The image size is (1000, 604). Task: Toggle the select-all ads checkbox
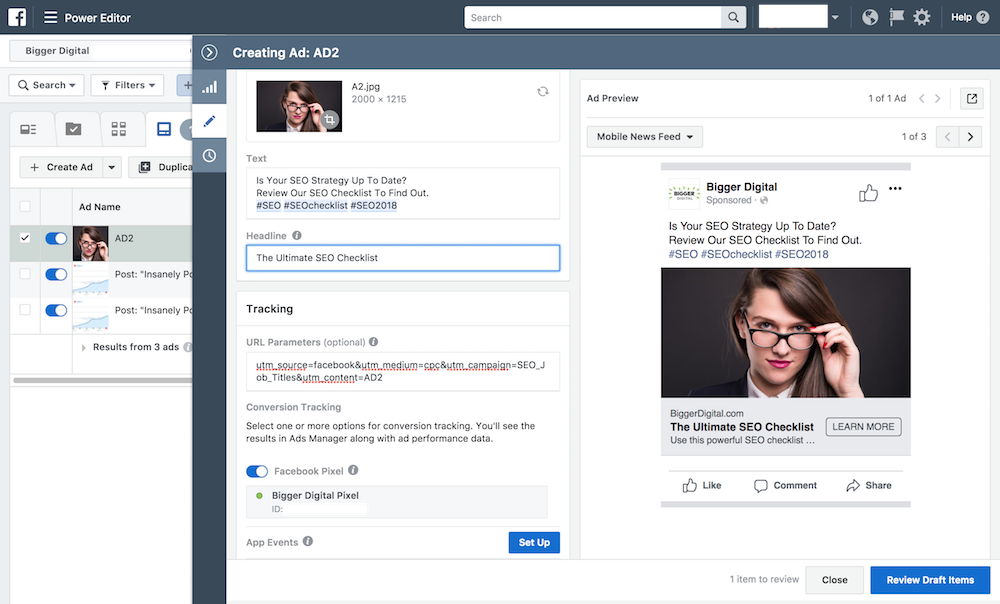coord(25,206)
